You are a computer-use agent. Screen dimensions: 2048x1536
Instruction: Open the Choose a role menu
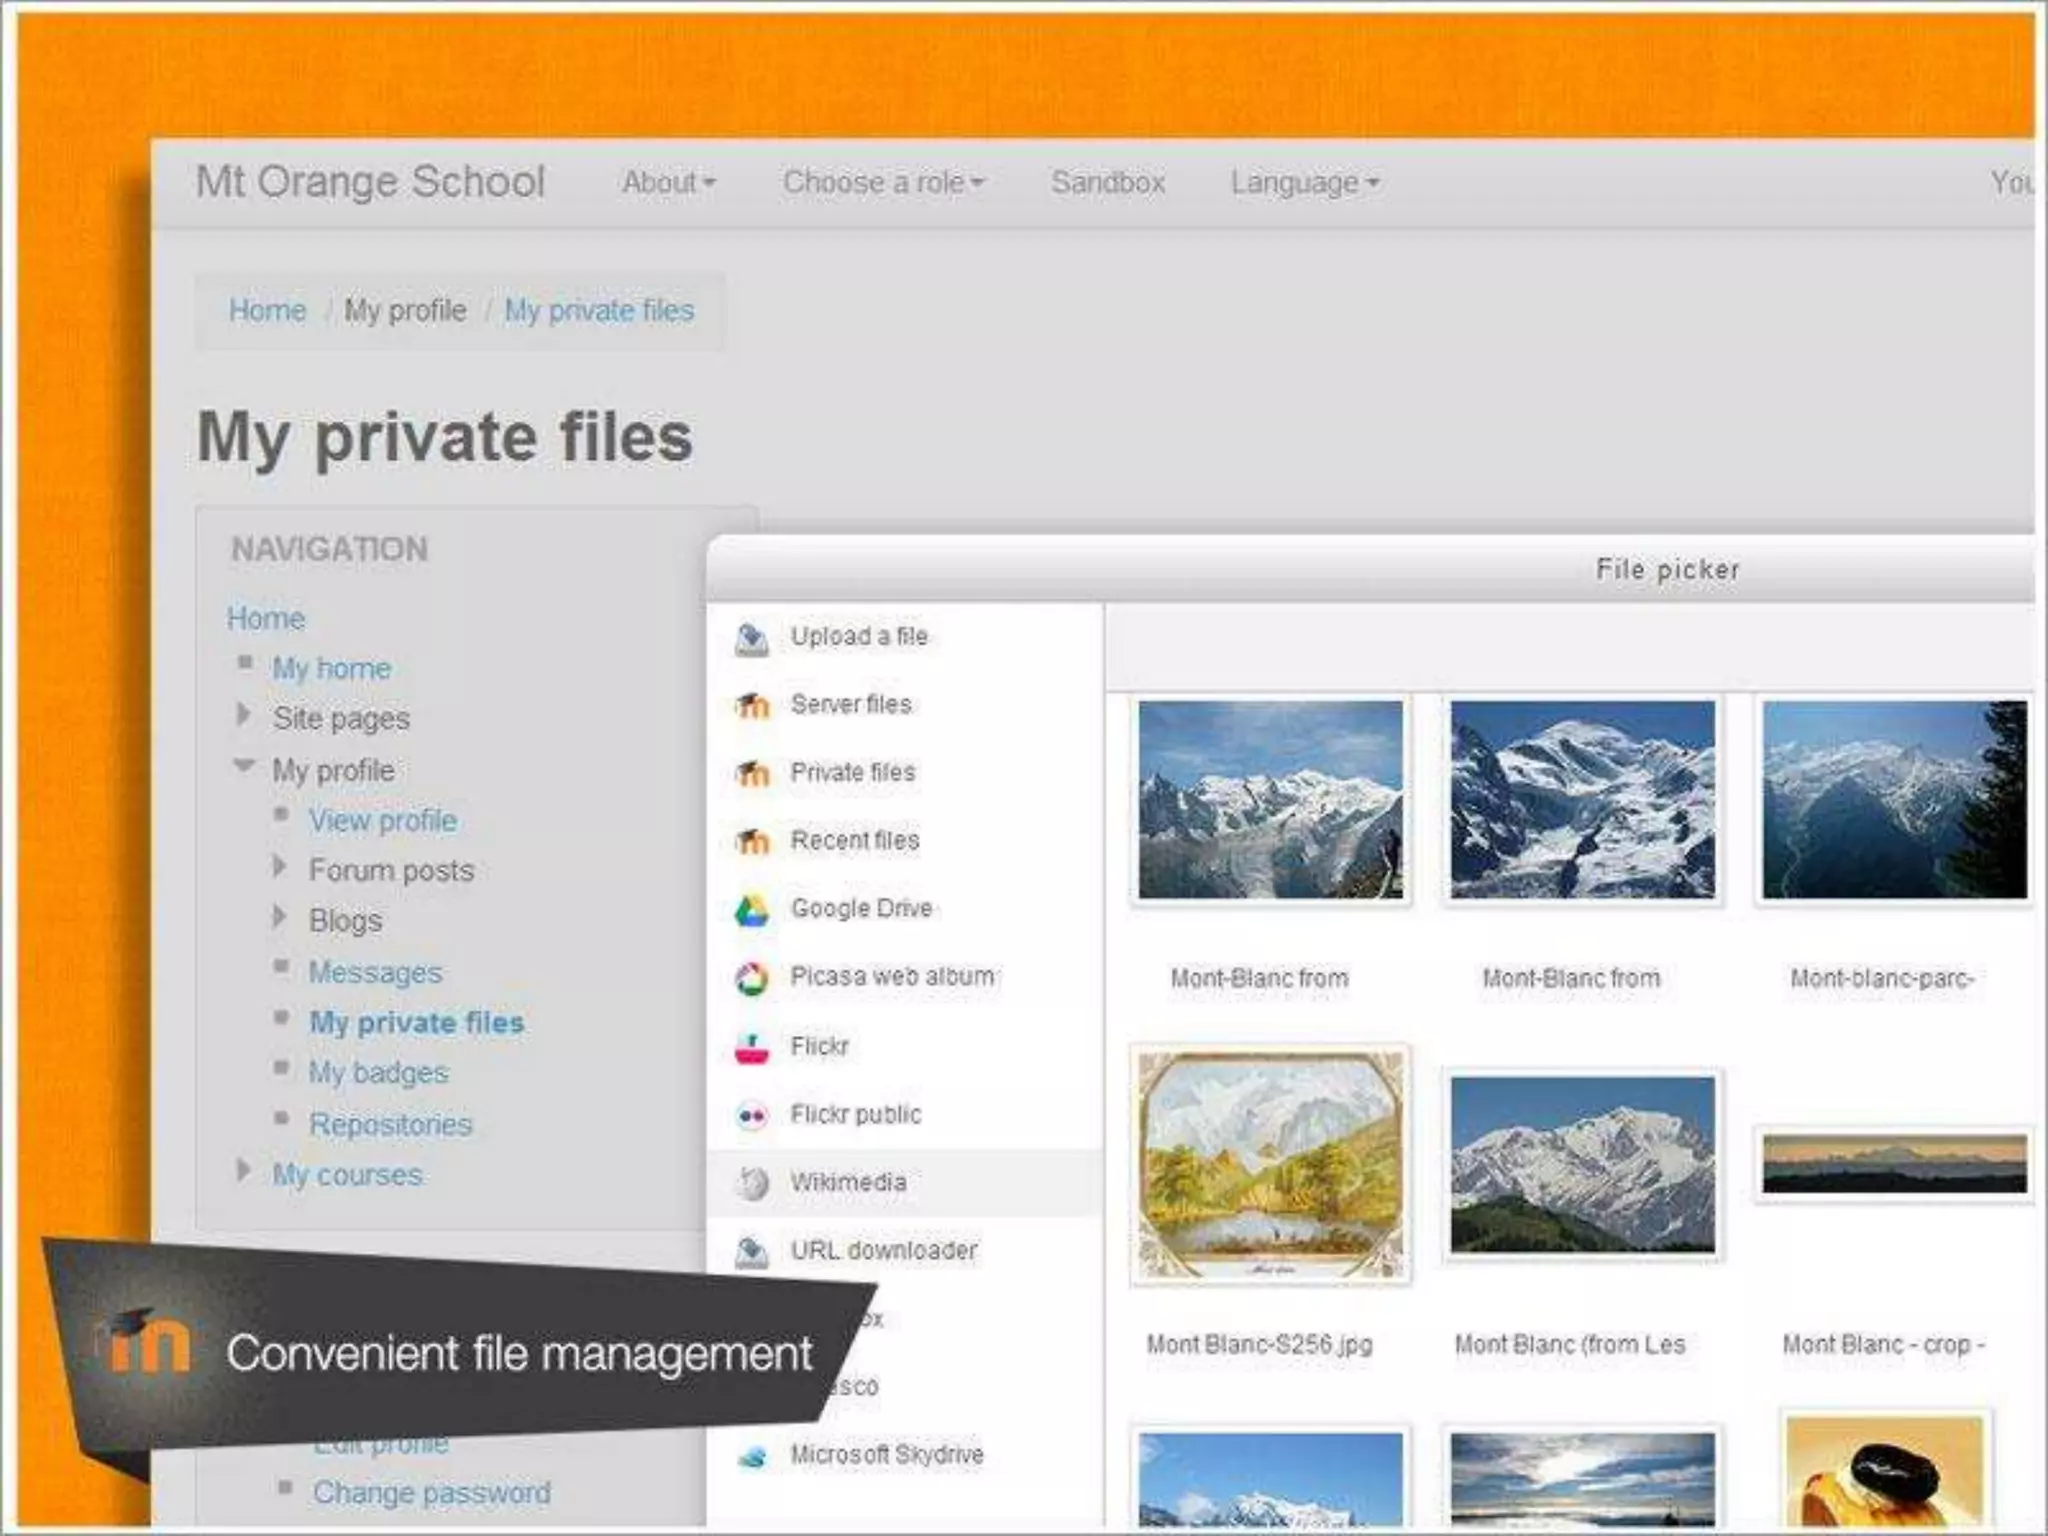pos(883,183)
